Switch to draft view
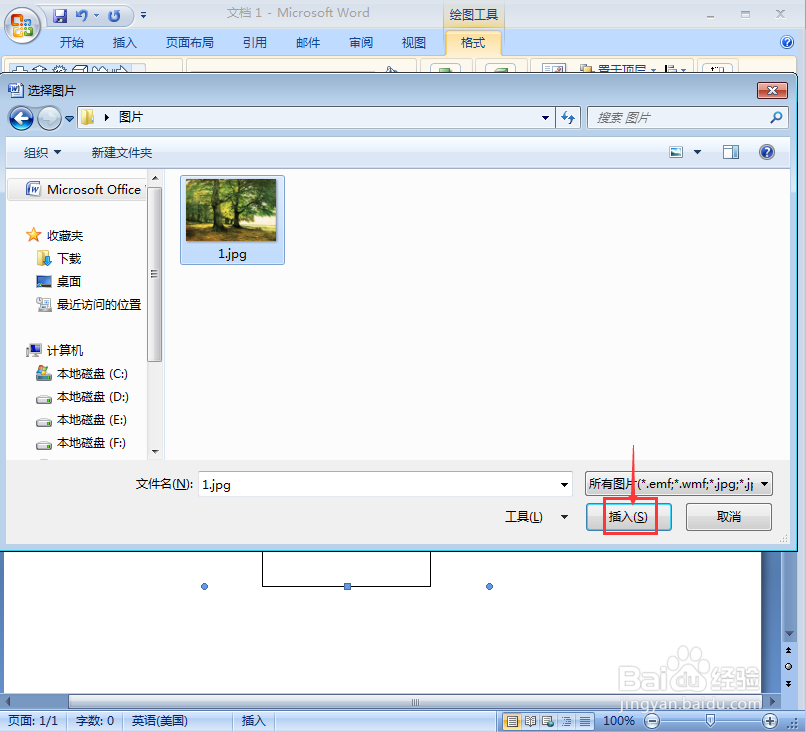 pyautogui.click(x=584, y=721)
